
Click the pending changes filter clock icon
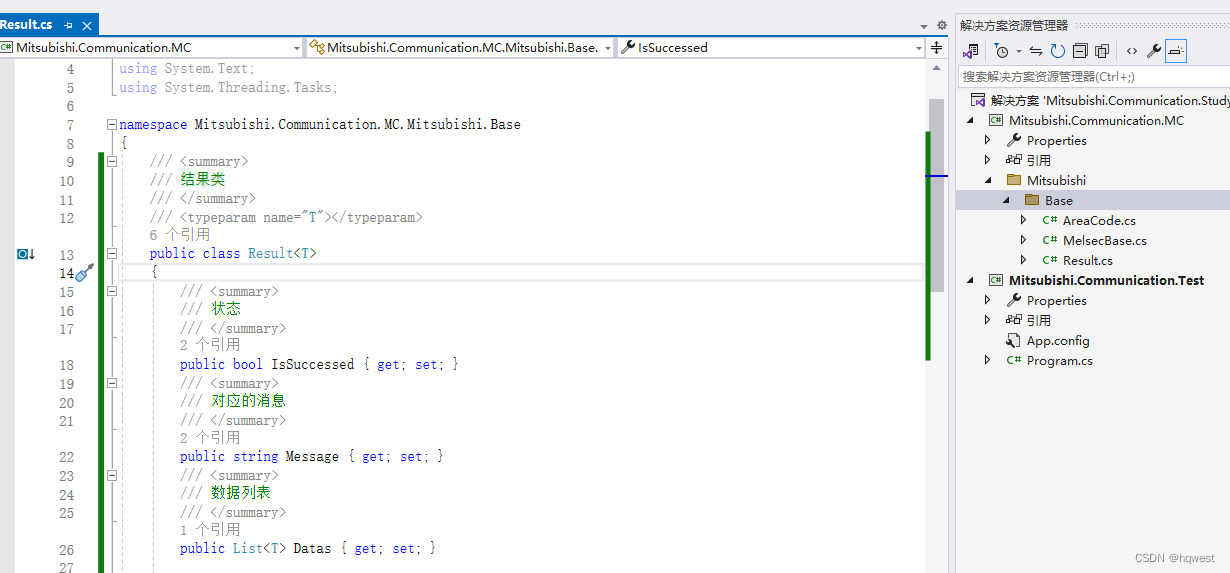(x=1001, y=51)
